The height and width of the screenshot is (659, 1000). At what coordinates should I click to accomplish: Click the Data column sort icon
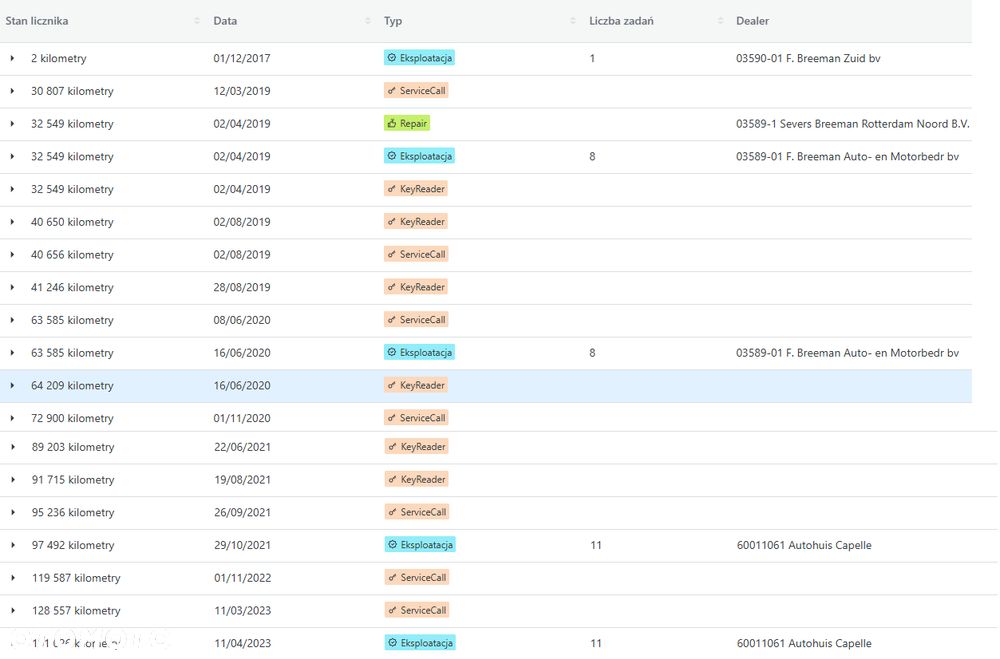click(x=367, y=21)
